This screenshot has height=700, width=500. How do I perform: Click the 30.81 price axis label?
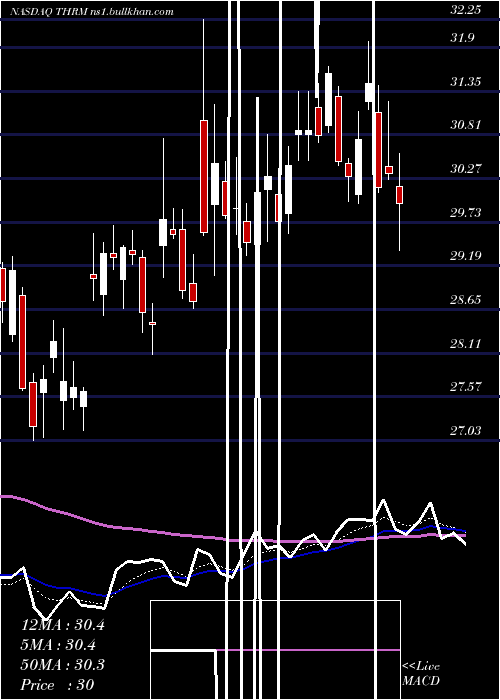(x=466, y=125)
